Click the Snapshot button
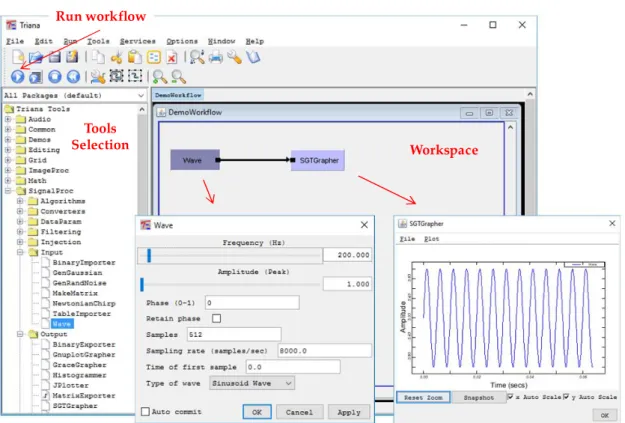 (x=479, y=397)
